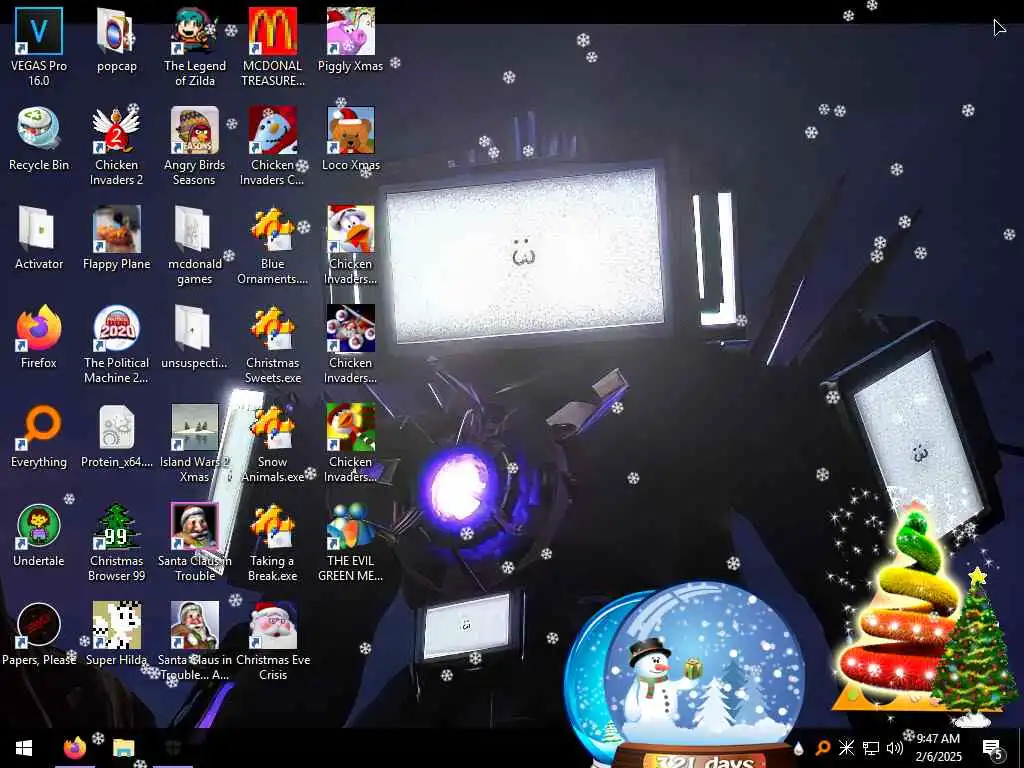Run Christmas Sweets.exe

tap(273, 345)
